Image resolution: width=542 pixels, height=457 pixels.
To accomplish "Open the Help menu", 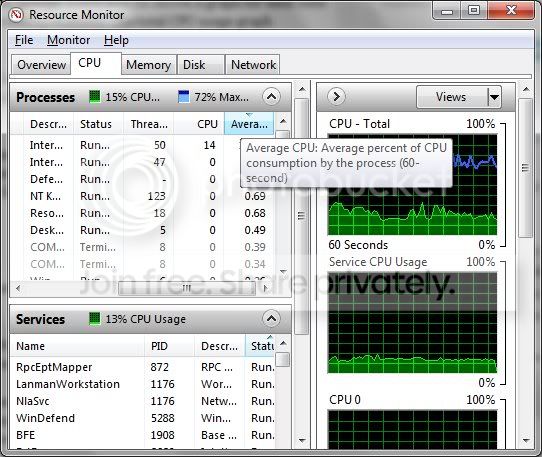I will [x=116, y=40].
